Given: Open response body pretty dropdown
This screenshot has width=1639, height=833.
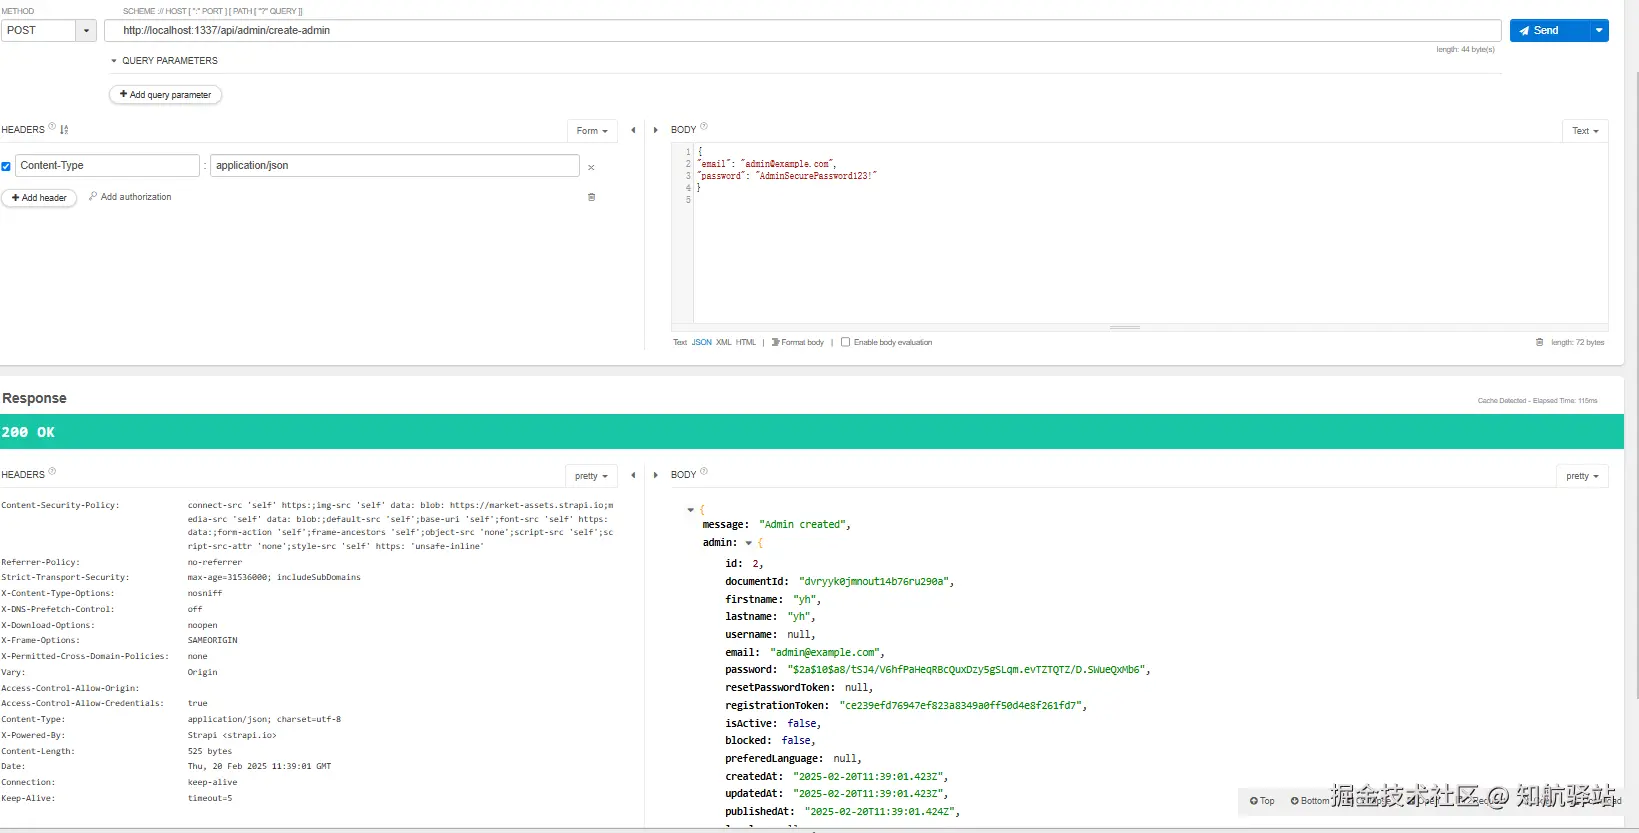Looking at the screenshot, I should click(x=1582, y=476).
